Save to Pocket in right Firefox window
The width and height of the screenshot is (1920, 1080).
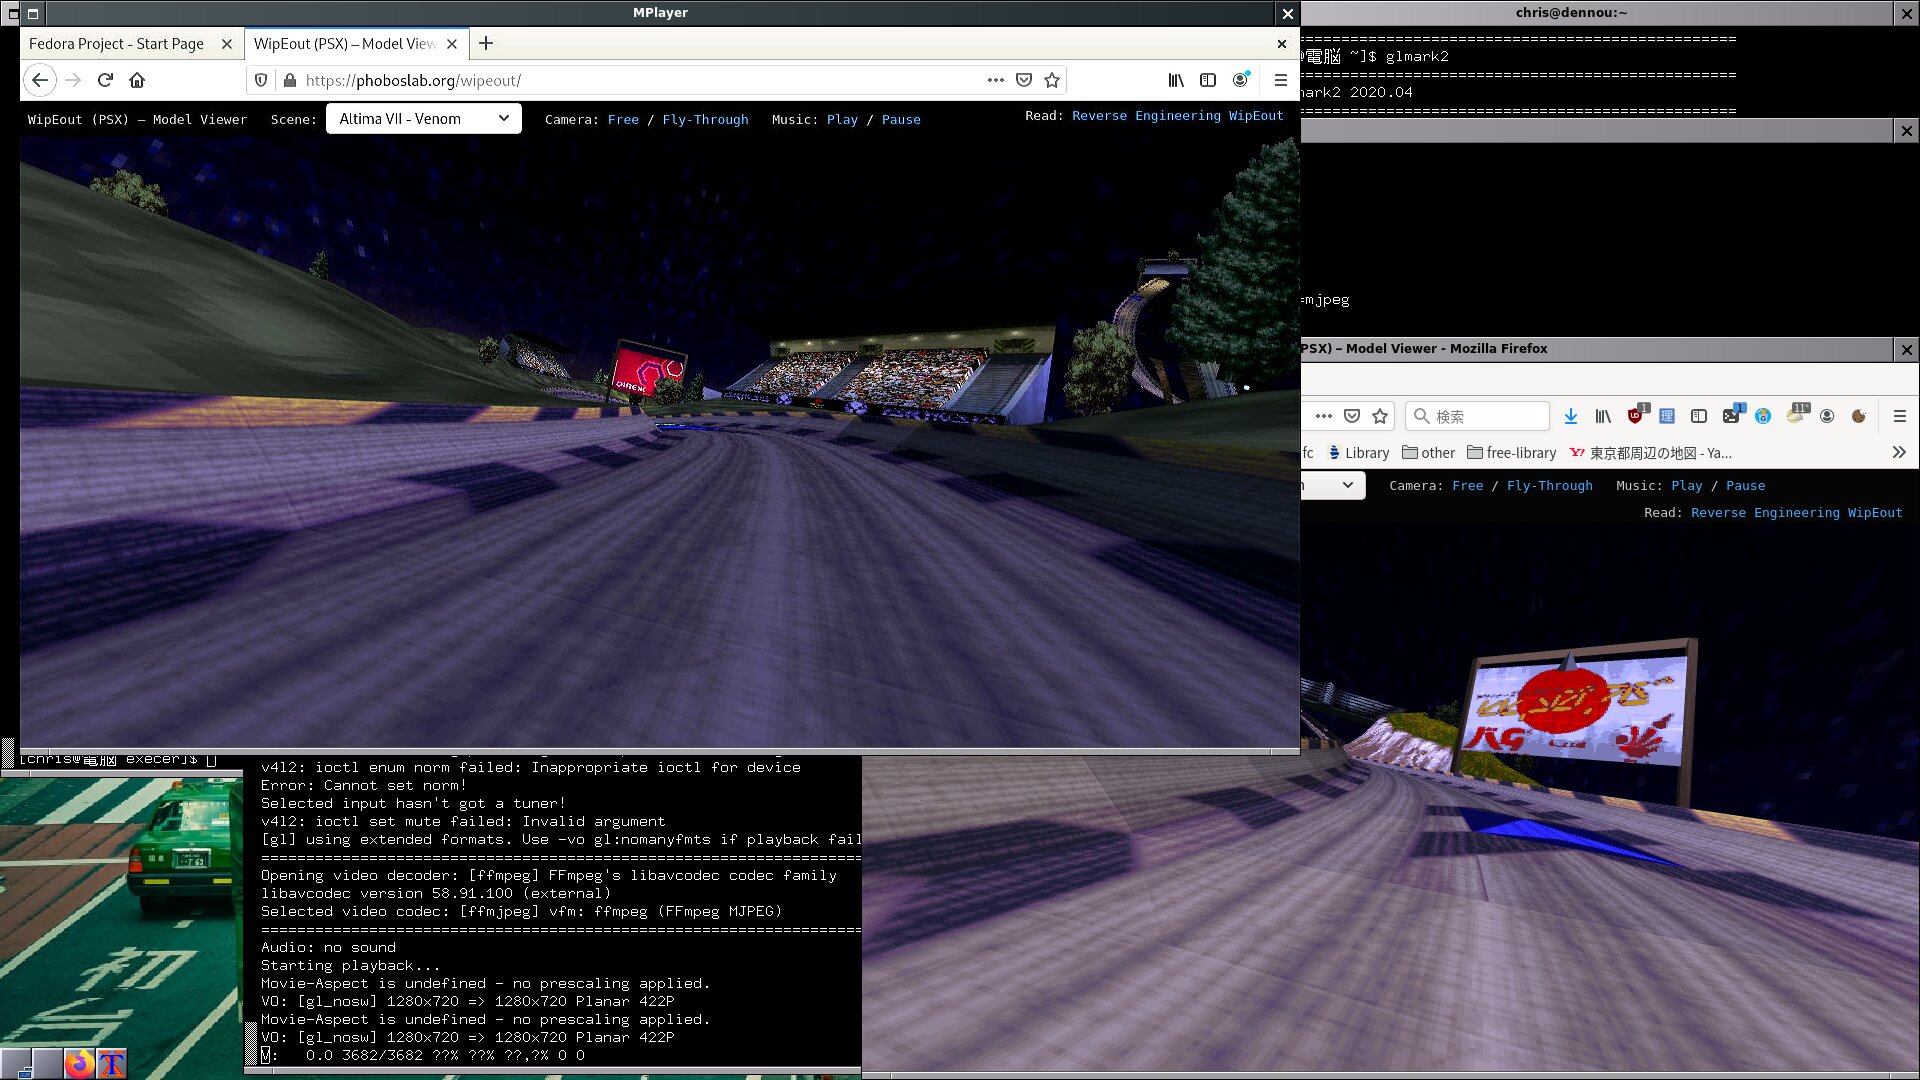point(1352,416)
